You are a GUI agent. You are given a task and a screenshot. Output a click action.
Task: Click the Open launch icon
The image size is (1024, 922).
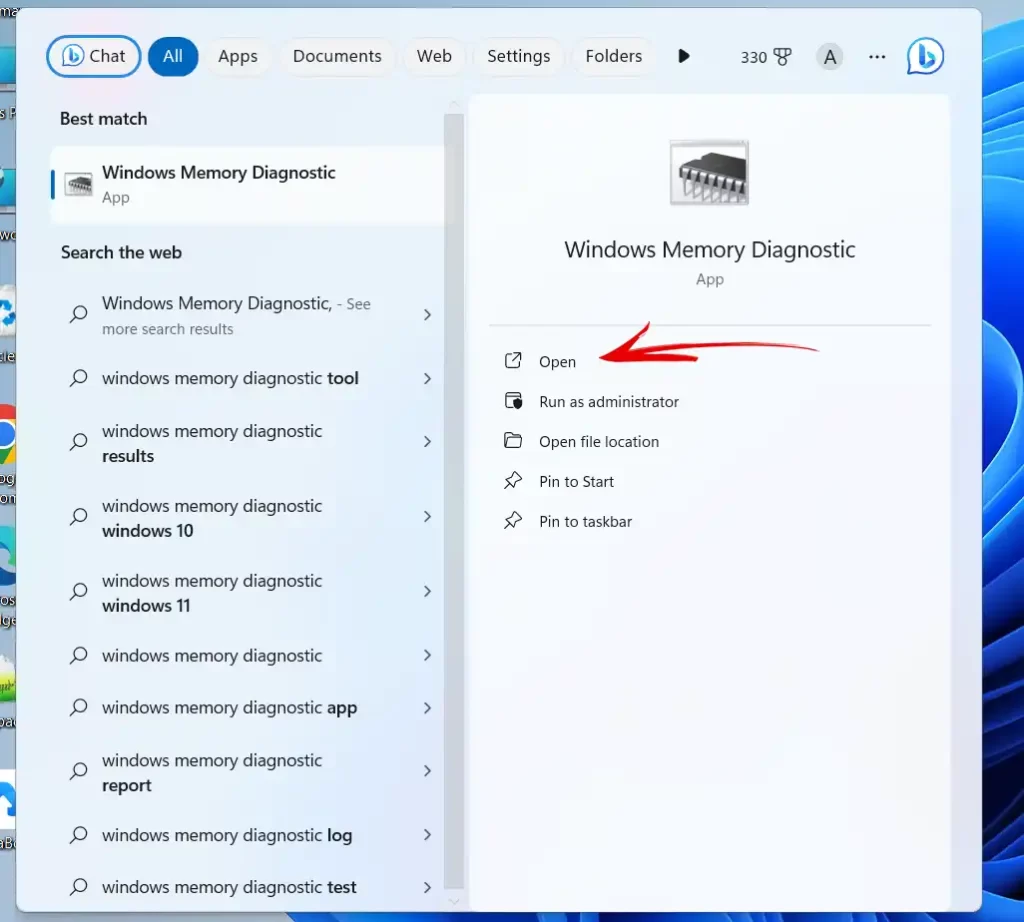point(513,360)
